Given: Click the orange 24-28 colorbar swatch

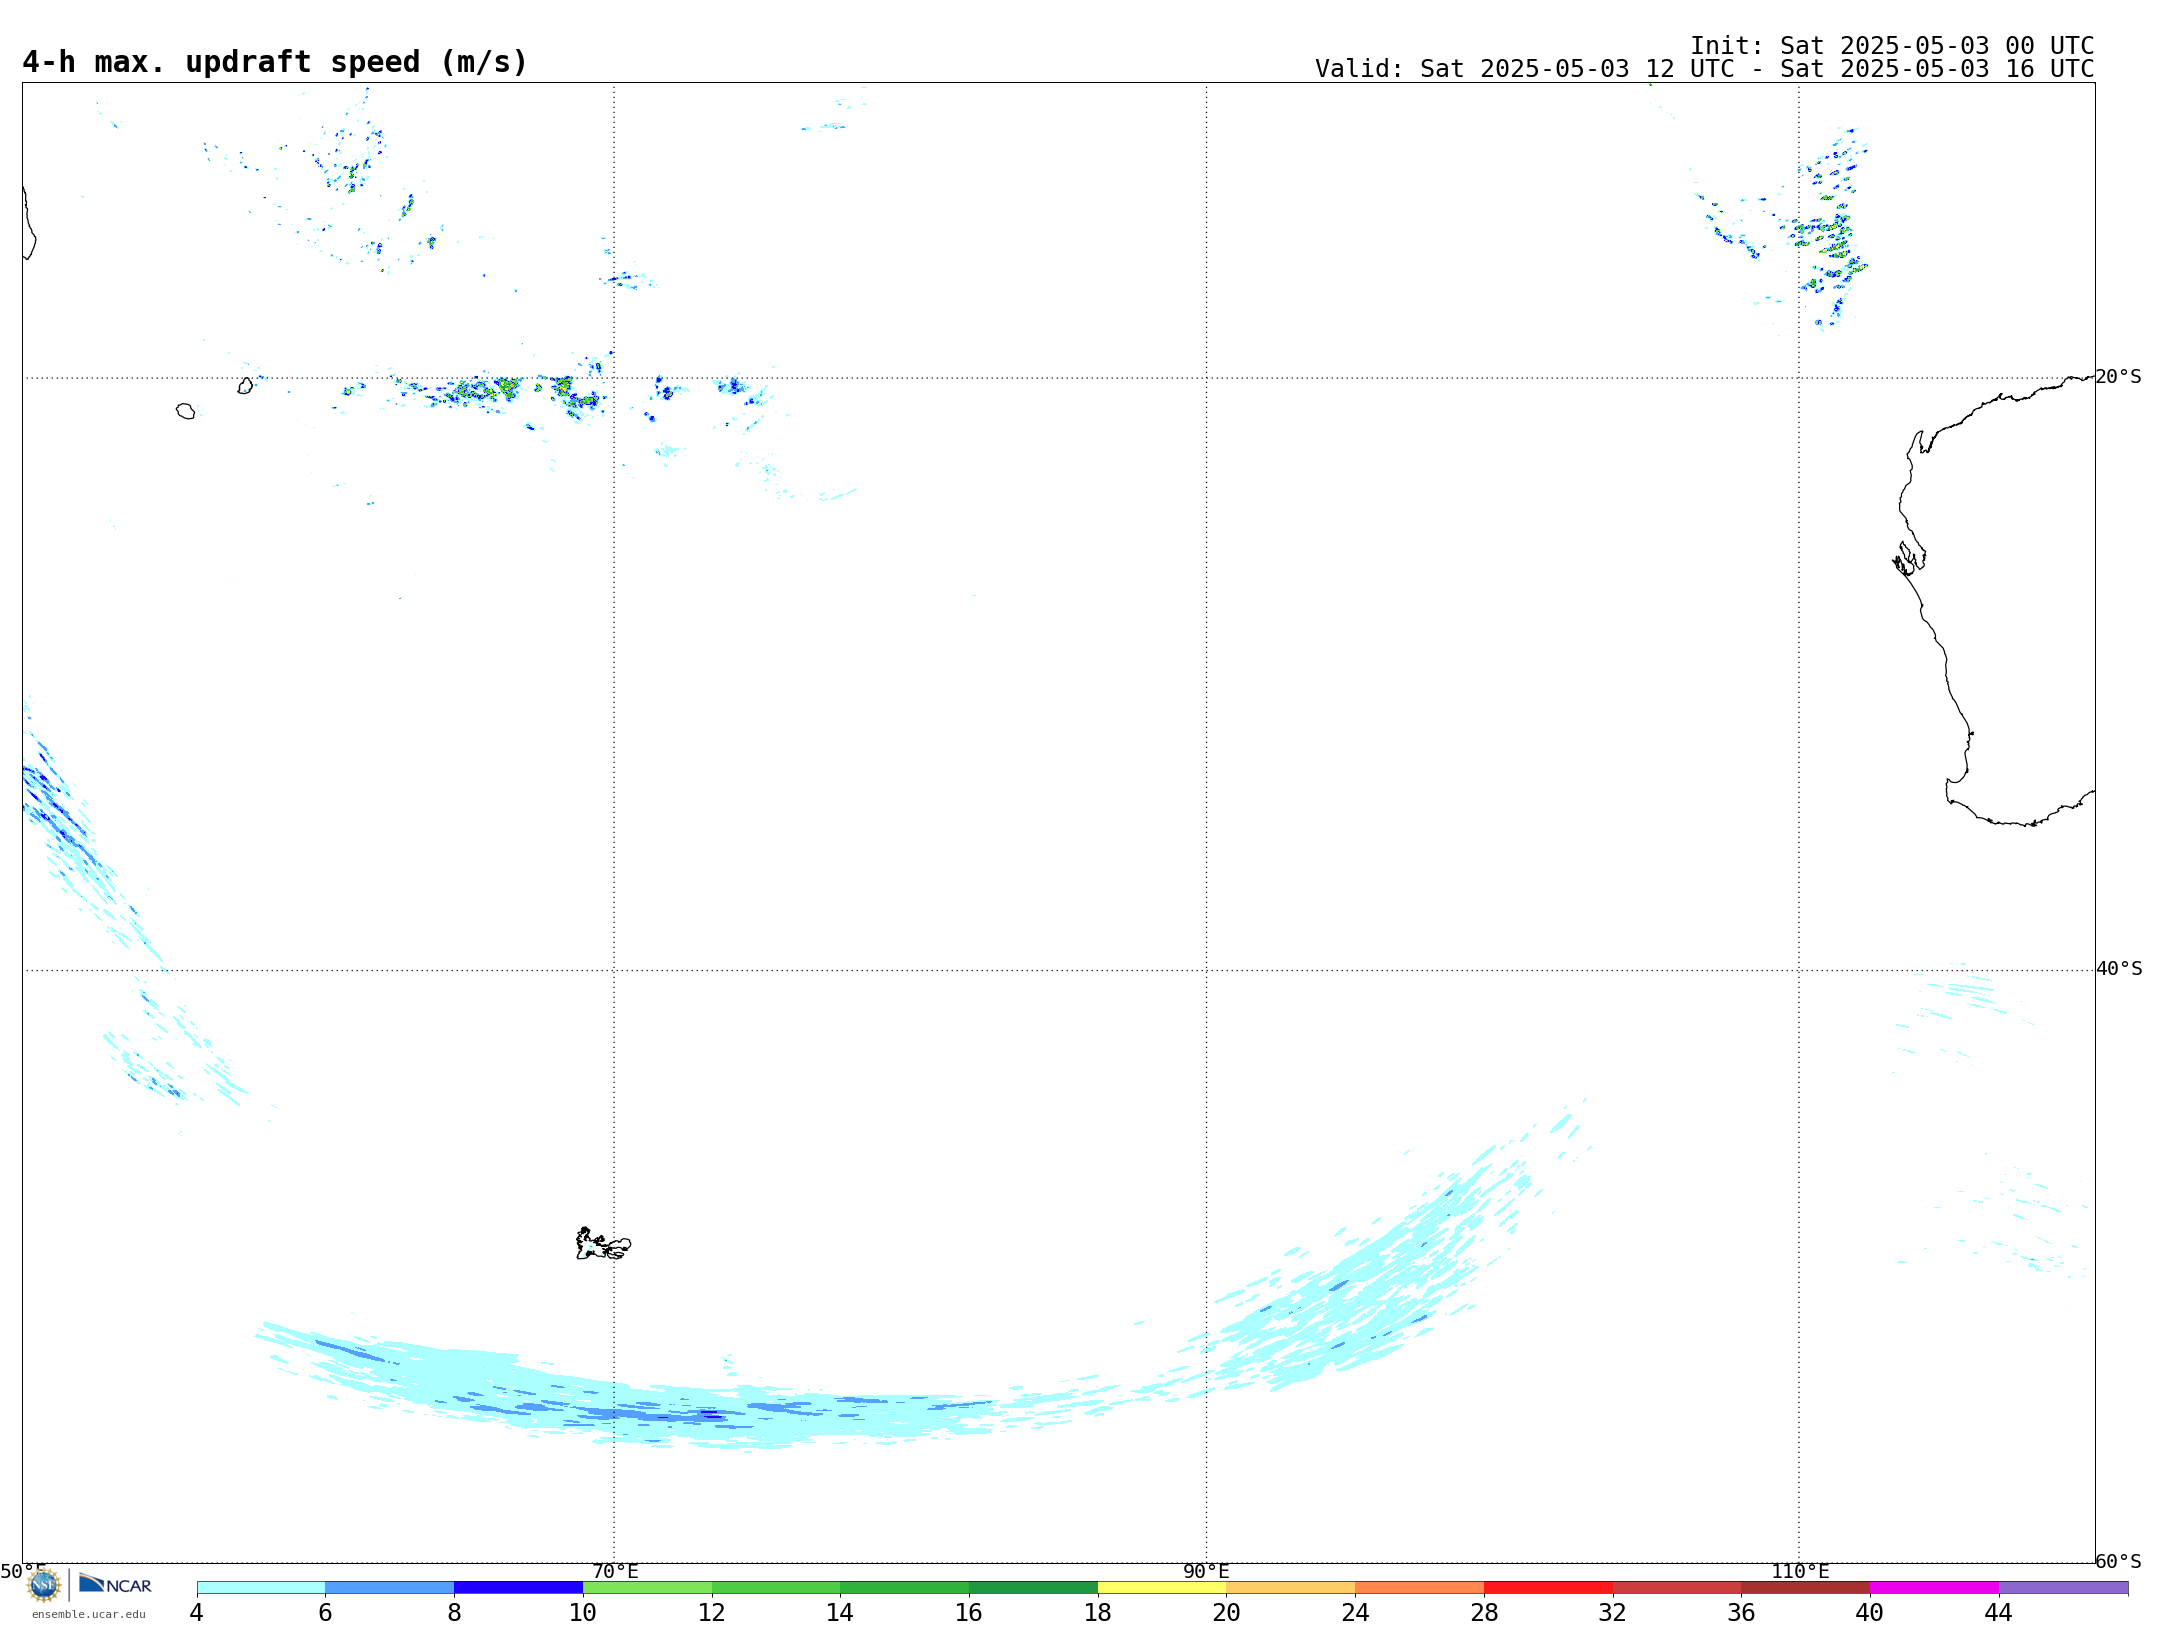Looking at the screenshot, I should tap(1419, 1588).
